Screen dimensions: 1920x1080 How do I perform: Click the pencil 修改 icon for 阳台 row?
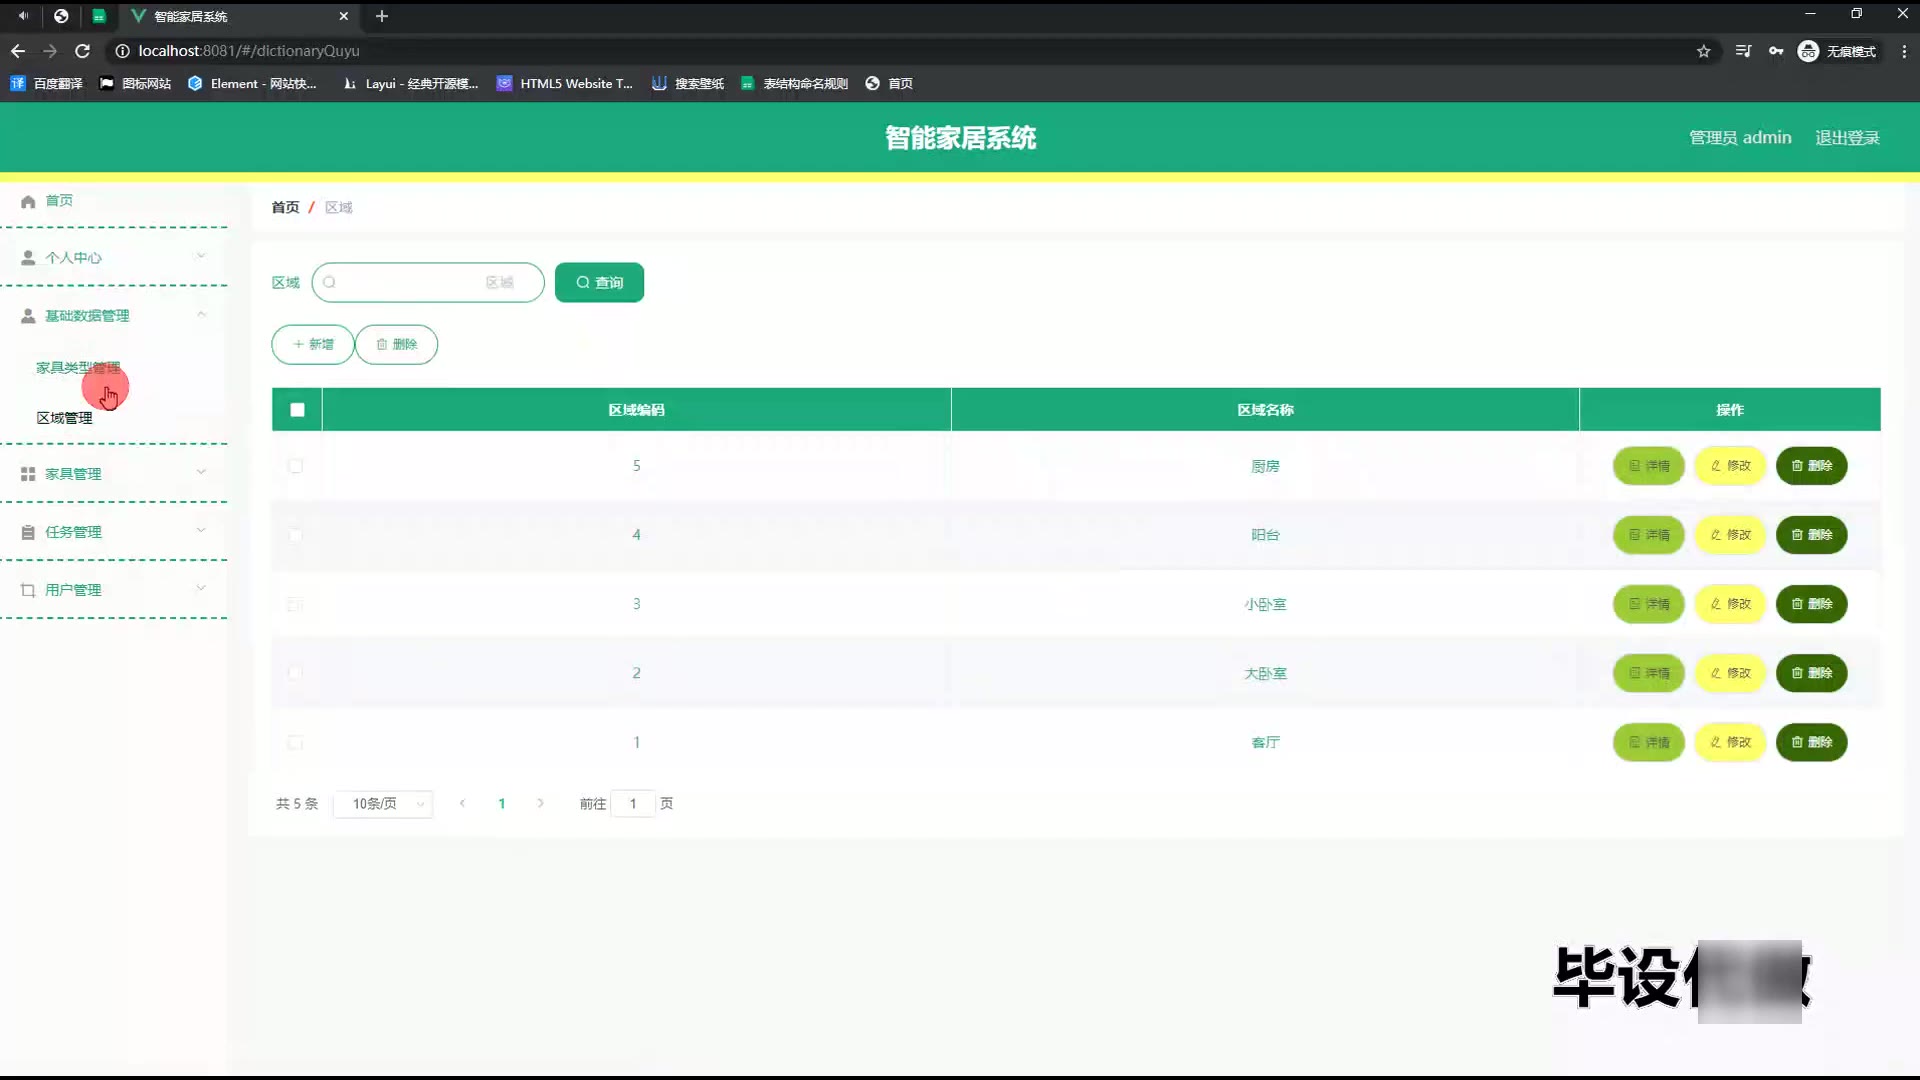(x=1716, y=535)
